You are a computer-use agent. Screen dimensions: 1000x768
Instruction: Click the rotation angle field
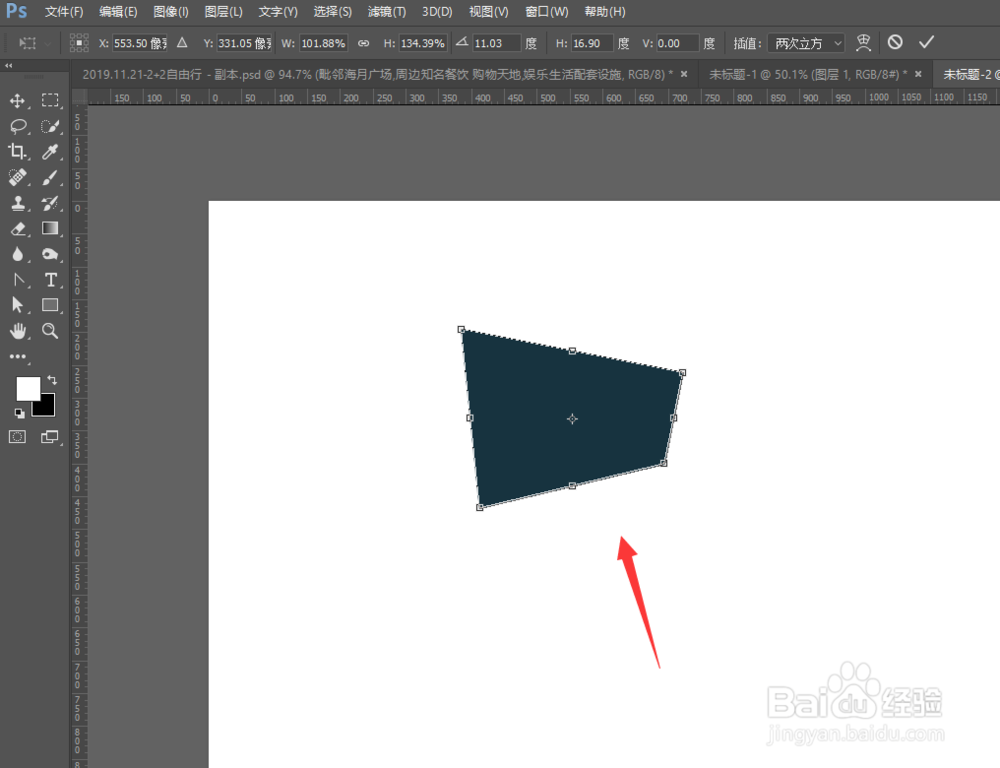pyautogui.click(x=496, y=43)
